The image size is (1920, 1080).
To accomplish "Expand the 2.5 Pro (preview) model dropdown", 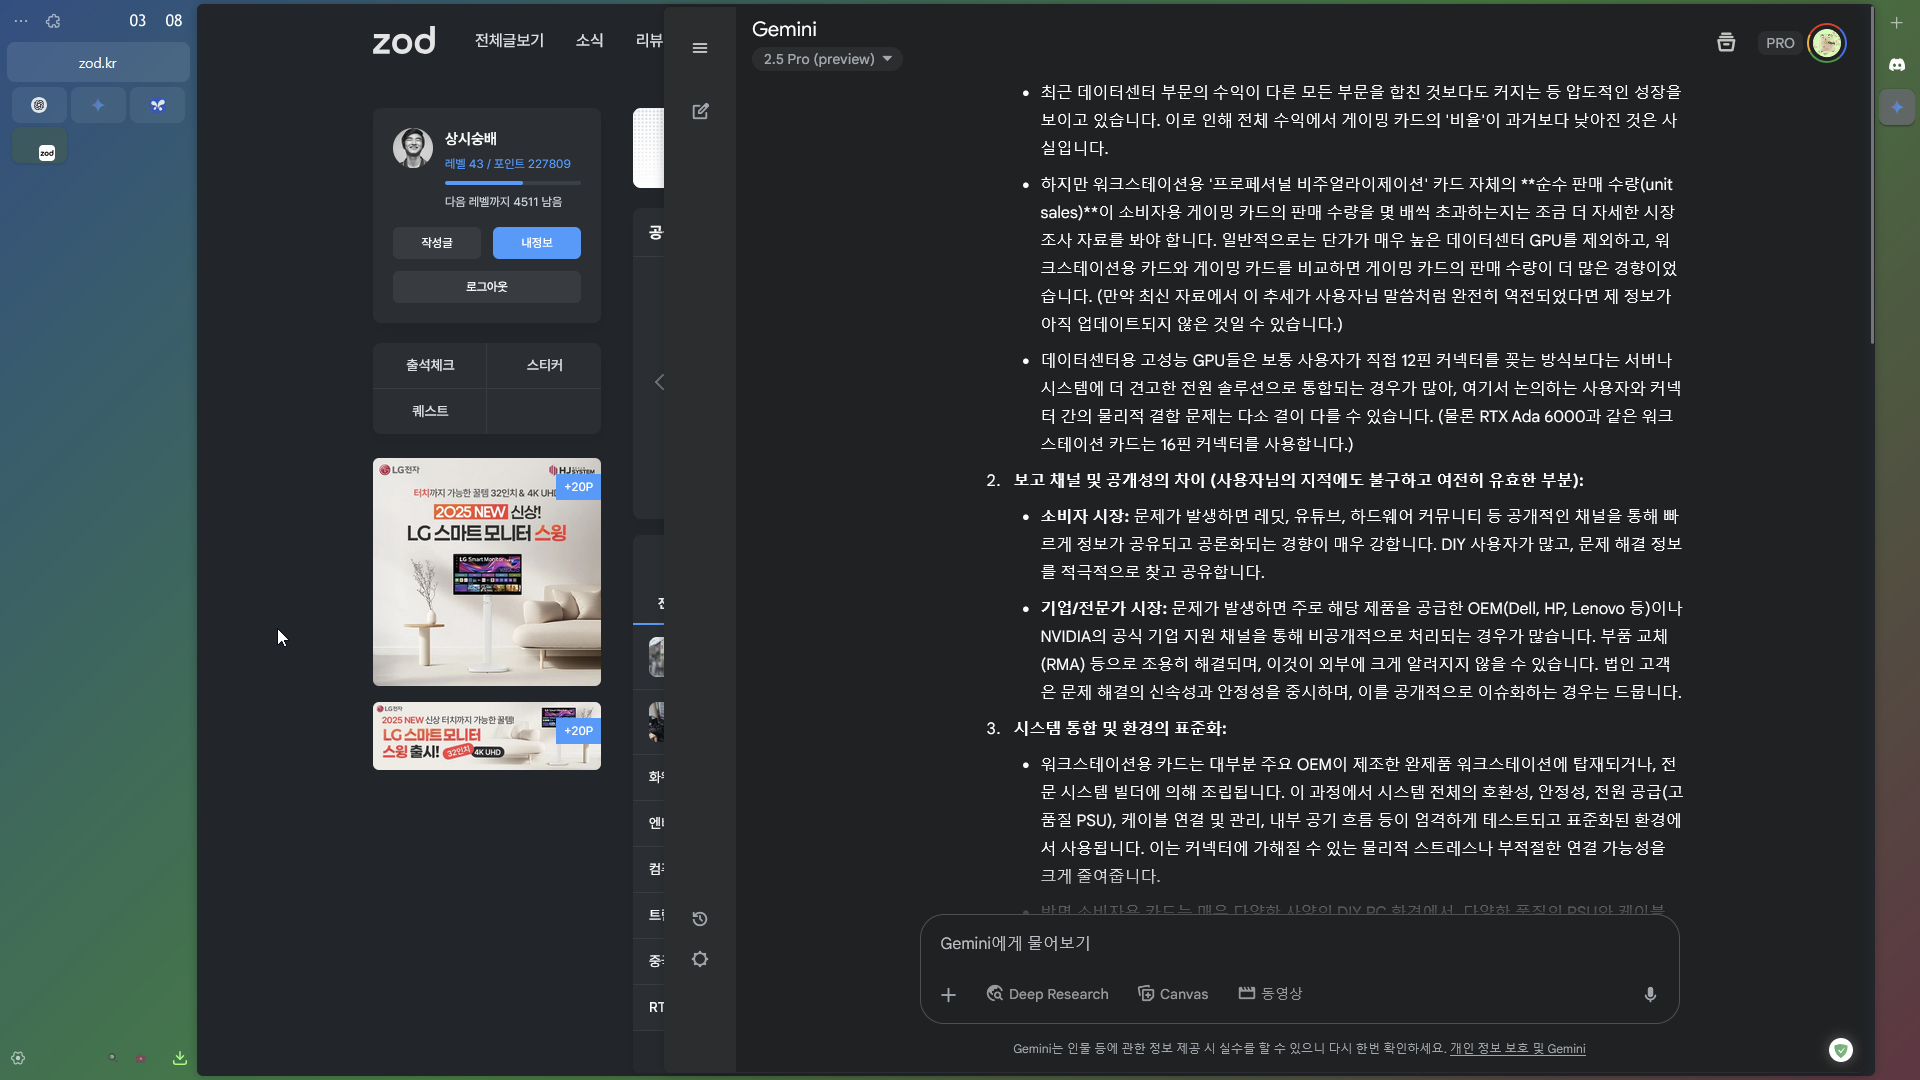I will [x=827, y=59].
